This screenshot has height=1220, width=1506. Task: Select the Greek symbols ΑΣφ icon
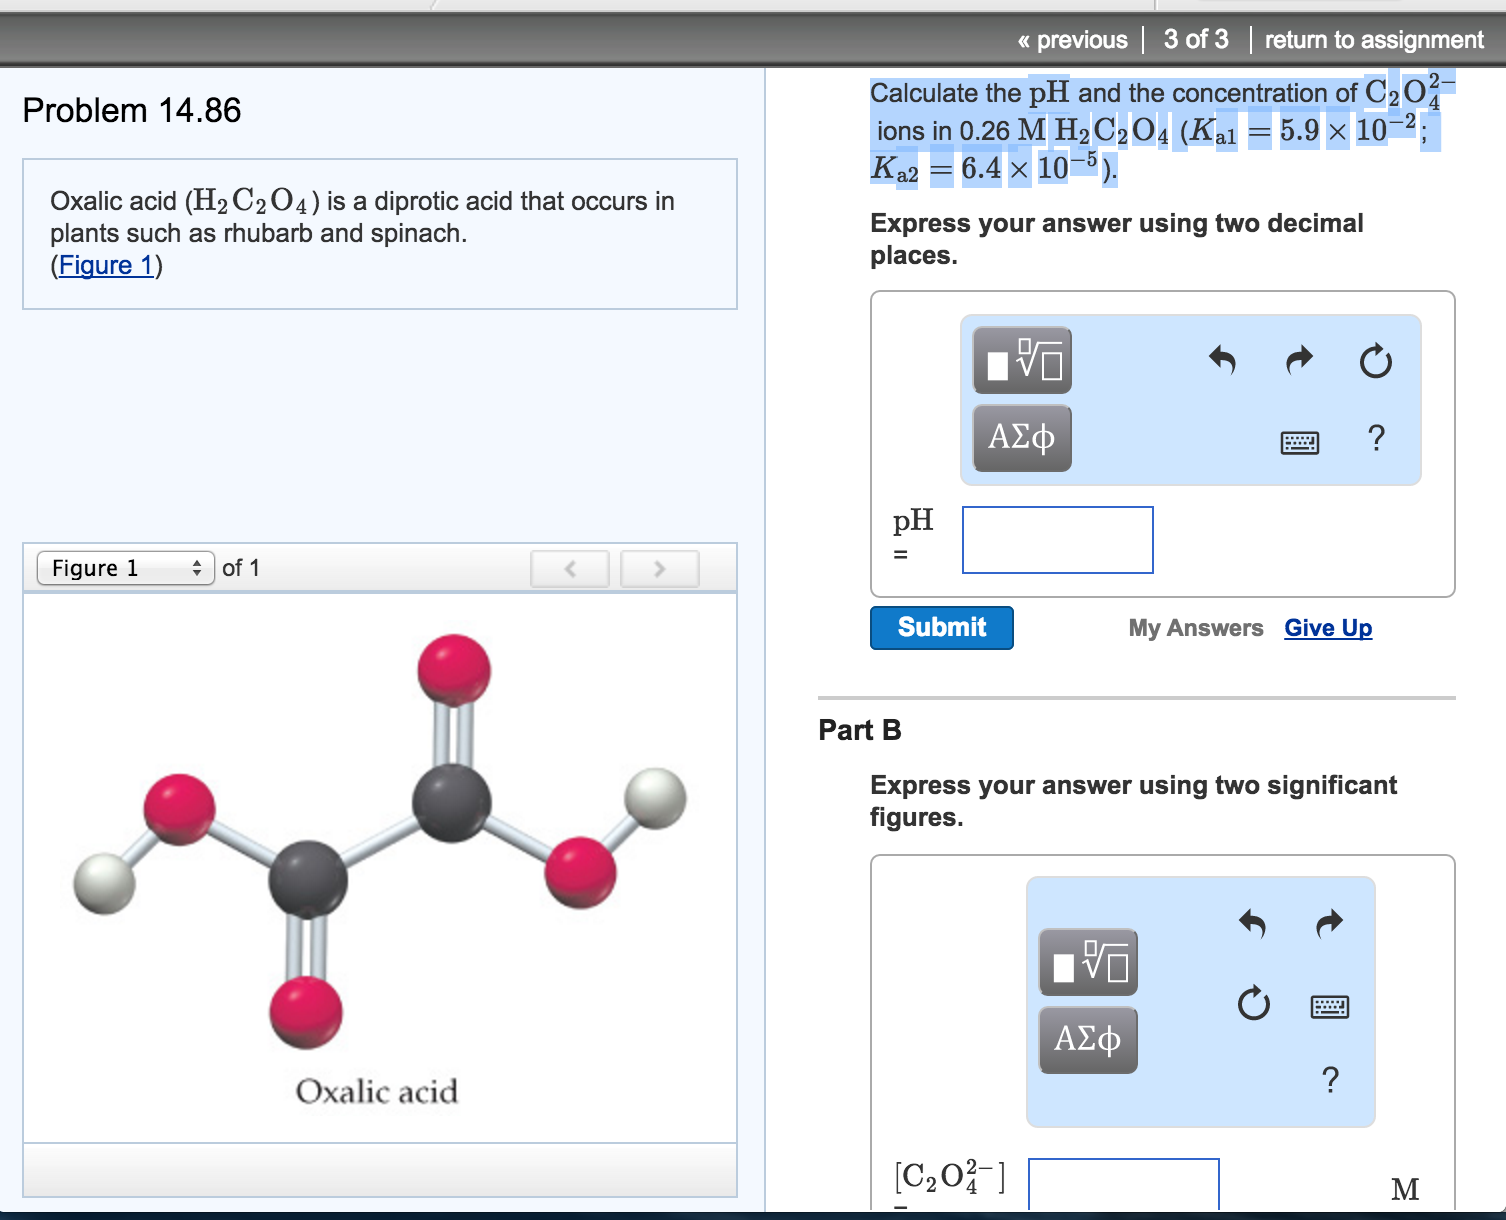(x=1022, y=437)
